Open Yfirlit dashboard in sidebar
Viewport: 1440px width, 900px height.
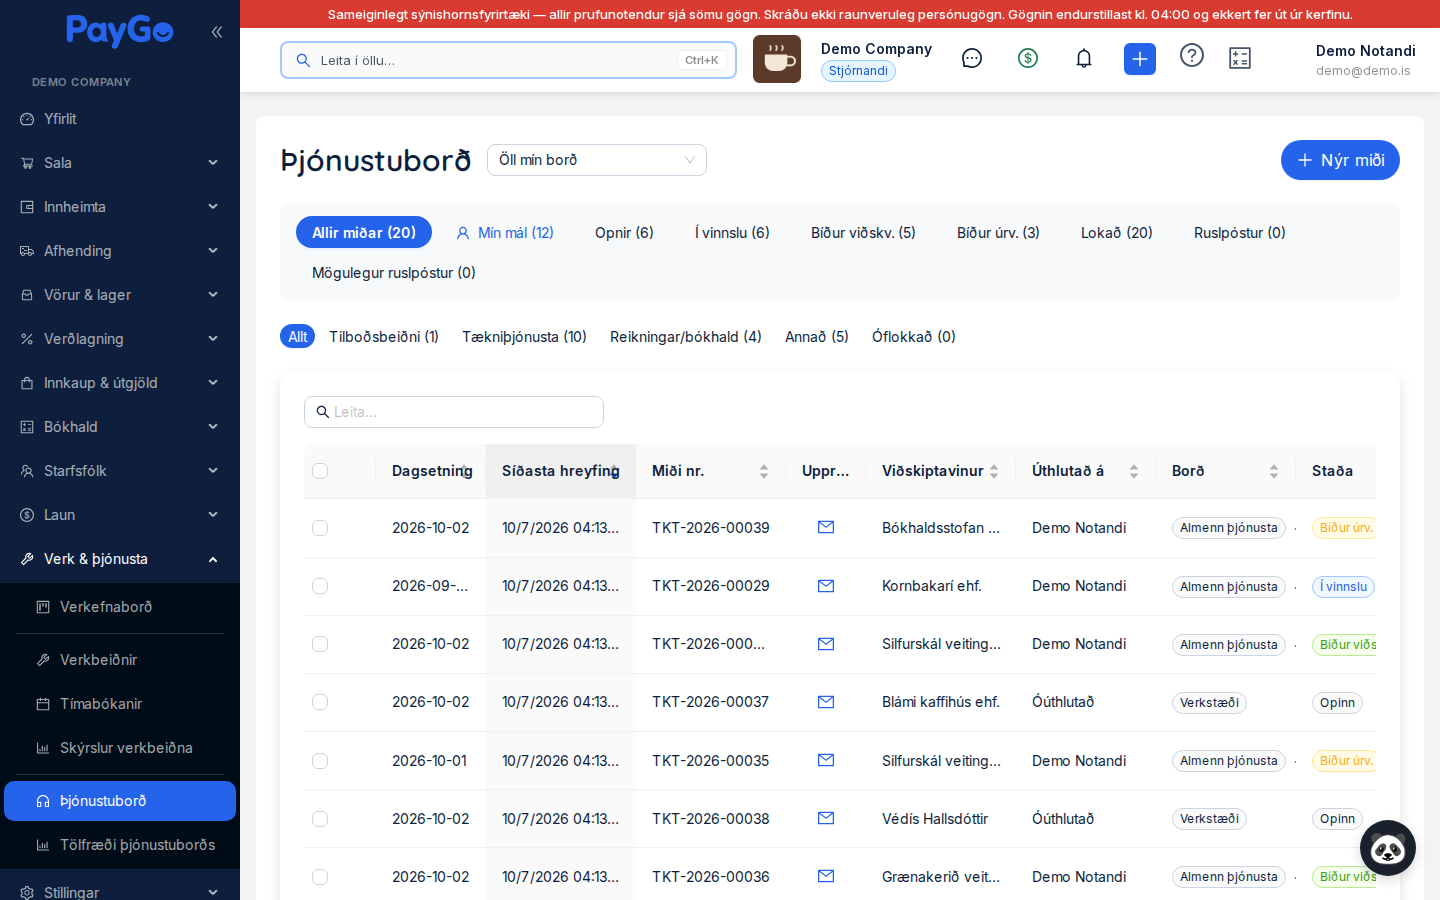[x=120, y=119]
